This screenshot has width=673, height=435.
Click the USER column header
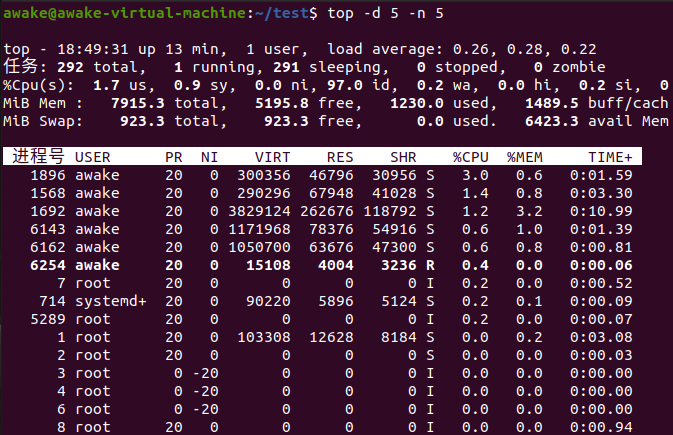point(93,157)
